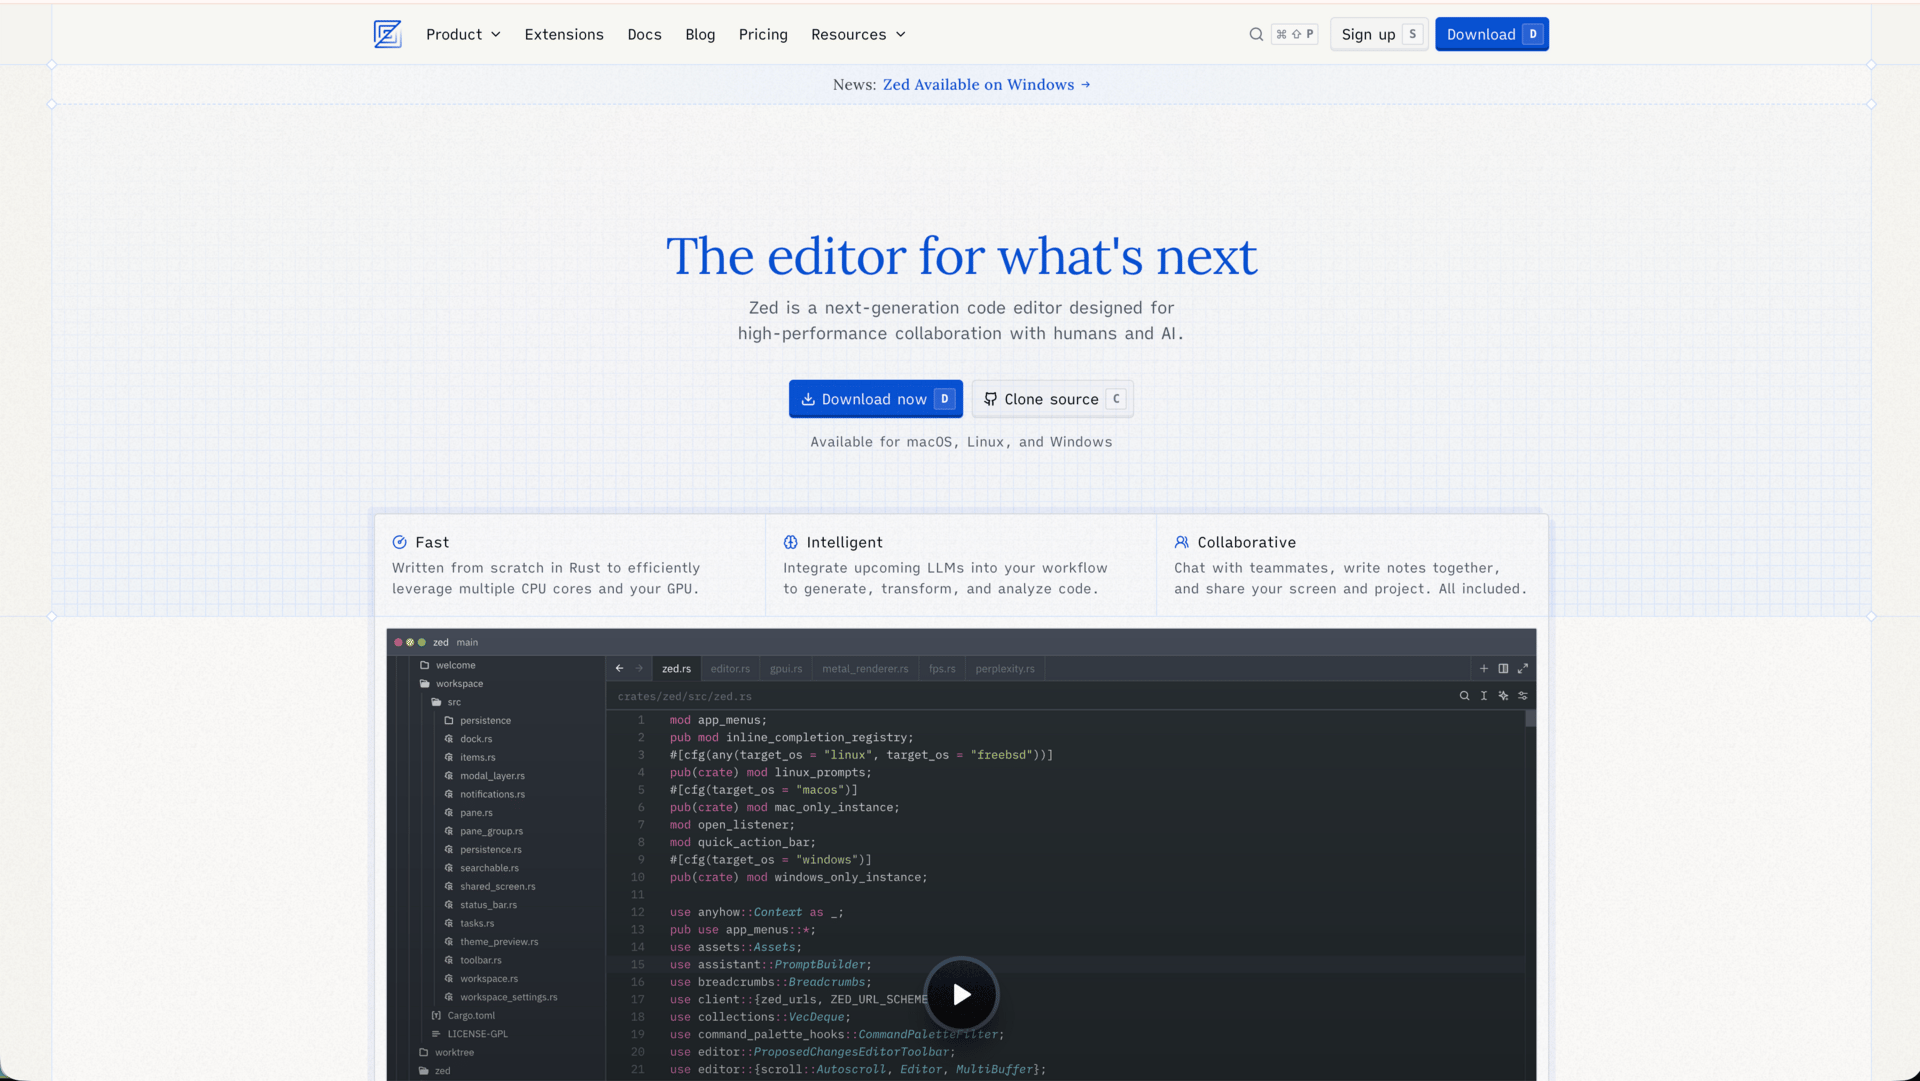The image size is (1920, 1081).
Task: Click the back arrow in editor tab bar
Action: tap(619, 668)
